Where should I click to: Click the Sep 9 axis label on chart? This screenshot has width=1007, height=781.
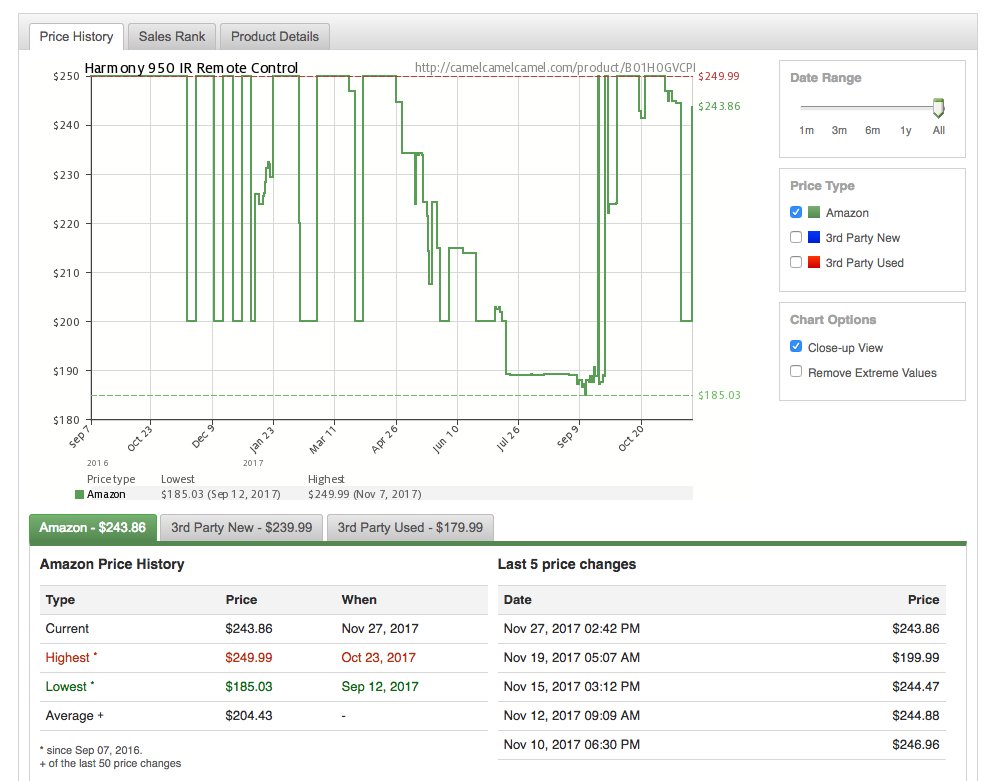tap(568, 437)
